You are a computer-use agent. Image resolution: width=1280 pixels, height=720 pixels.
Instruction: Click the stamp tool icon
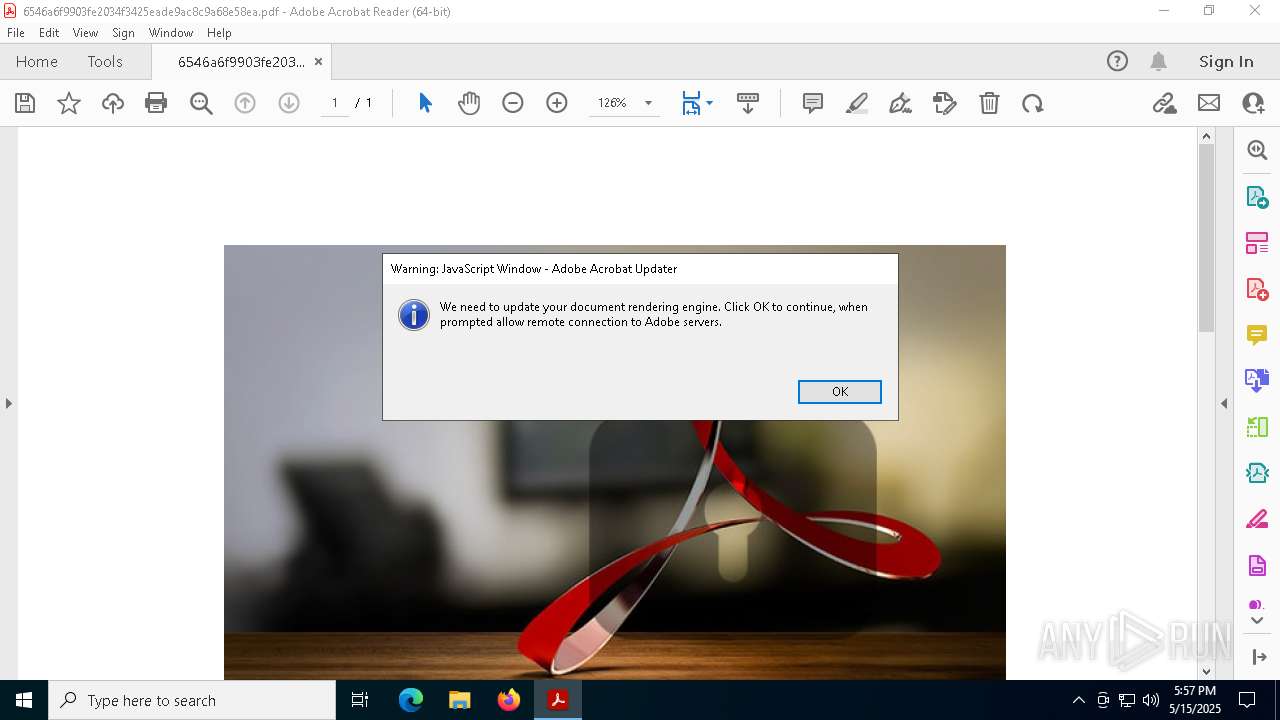[x=945, y=103]
